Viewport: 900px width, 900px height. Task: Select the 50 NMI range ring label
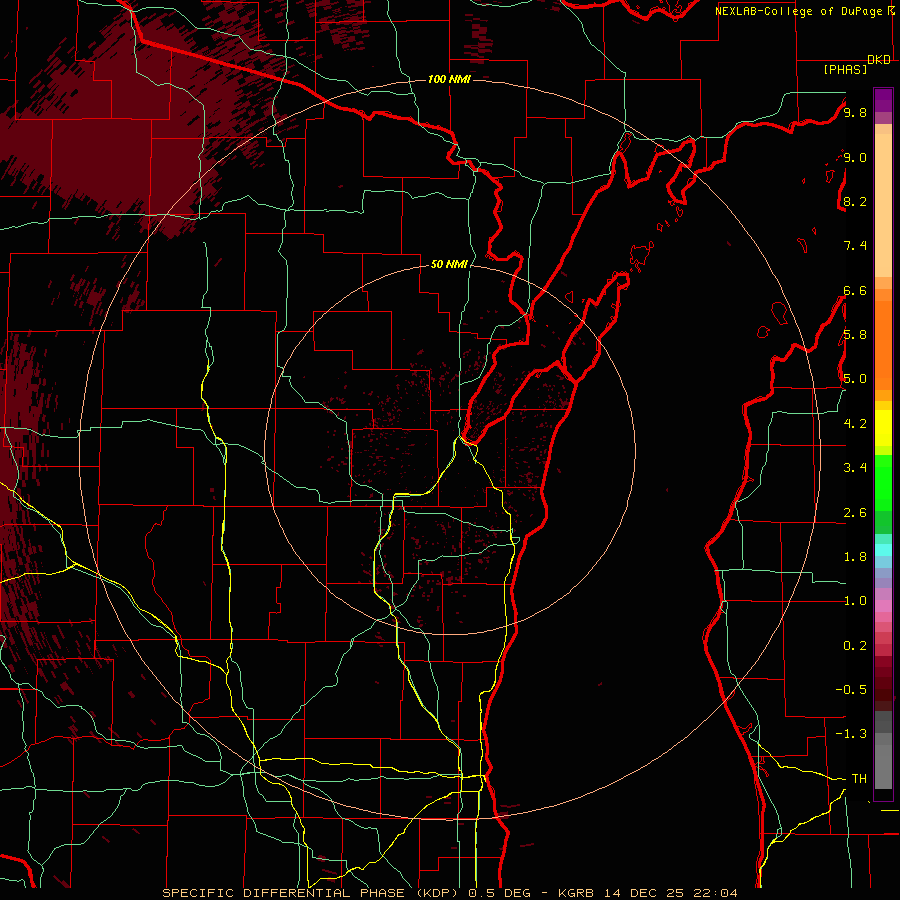[x=449, y=264]
